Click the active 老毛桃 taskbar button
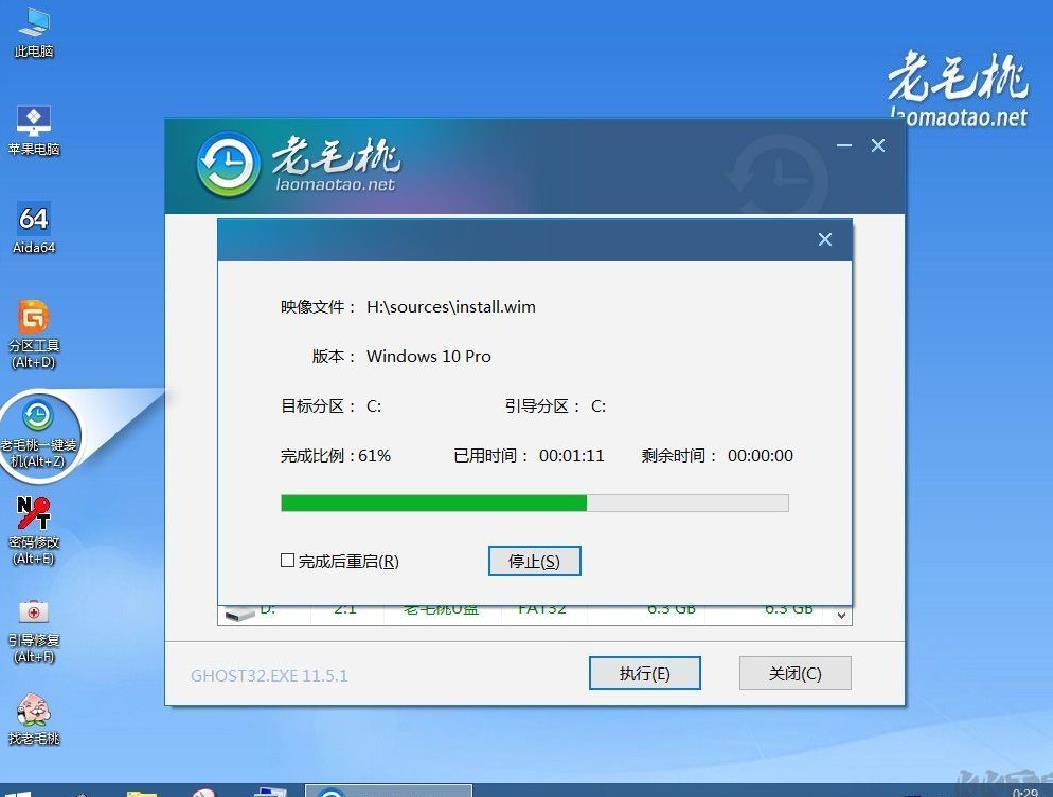Viewport: 1053px width, 797px height. pyautogui.click(x=388, y=791)
